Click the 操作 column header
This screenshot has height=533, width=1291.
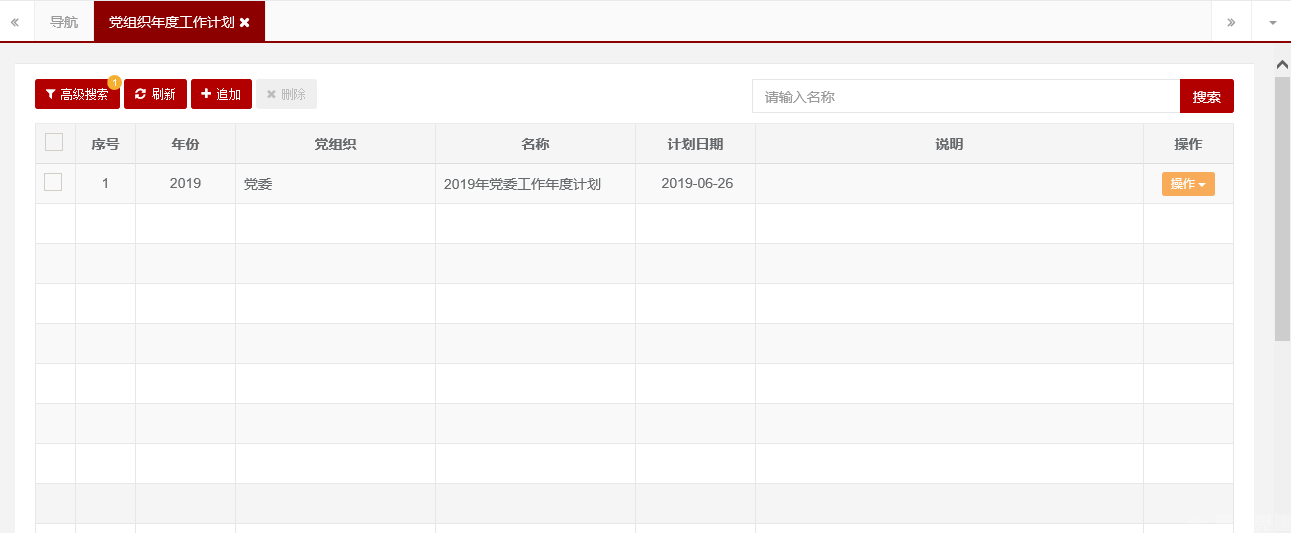pos(1188,144)
